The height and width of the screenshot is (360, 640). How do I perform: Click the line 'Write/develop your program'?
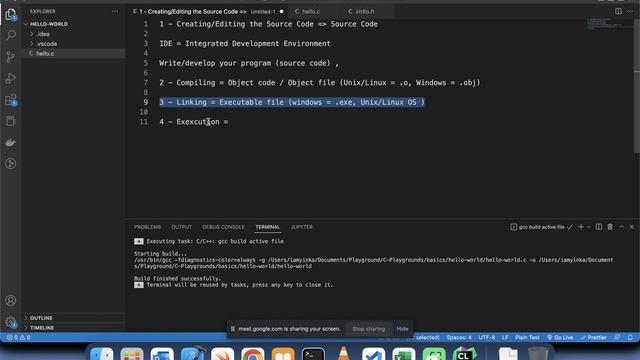pos(249,63)
